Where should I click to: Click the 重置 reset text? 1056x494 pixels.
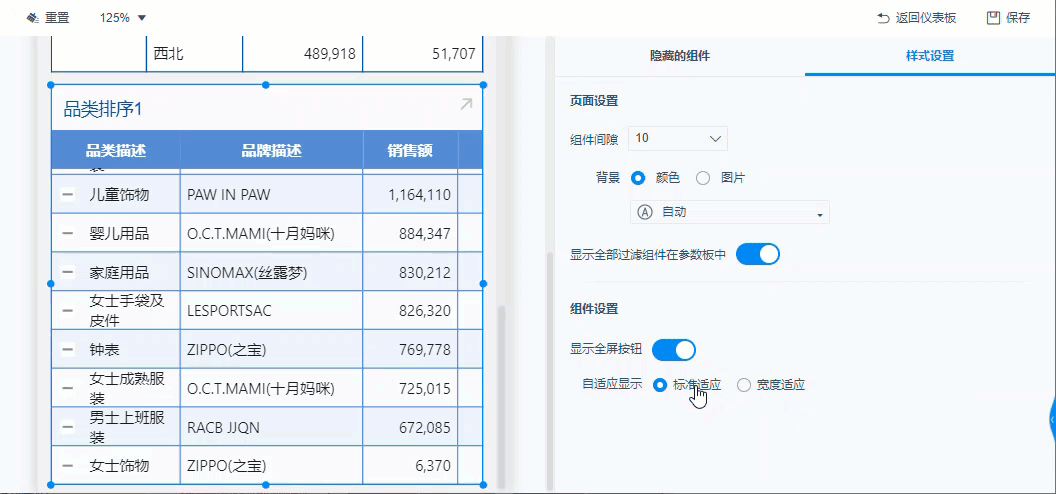point(57,18)
